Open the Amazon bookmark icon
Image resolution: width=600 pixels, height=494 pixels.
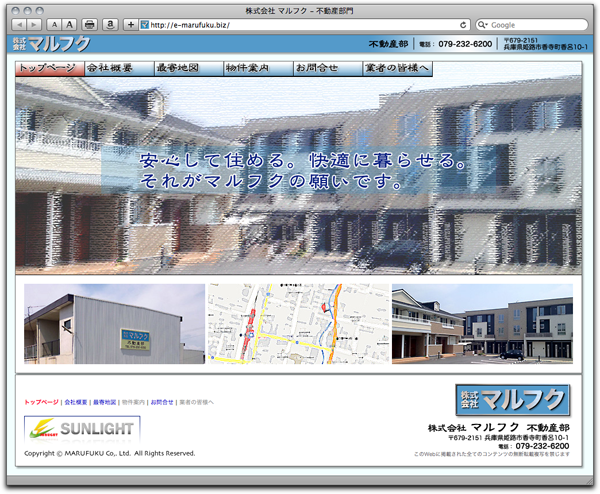tap(110, 25)
